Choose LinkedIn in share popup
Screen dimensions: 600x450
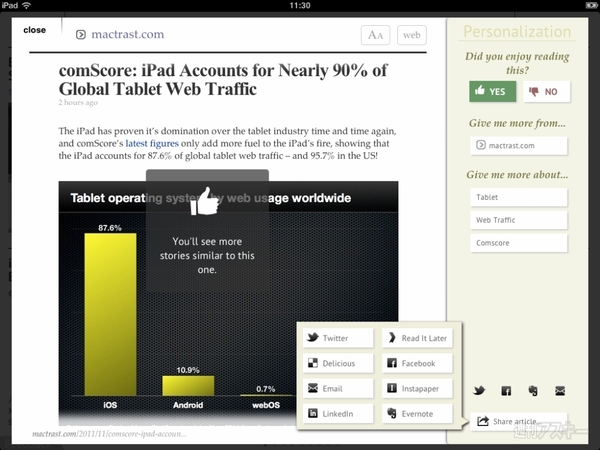338,414
